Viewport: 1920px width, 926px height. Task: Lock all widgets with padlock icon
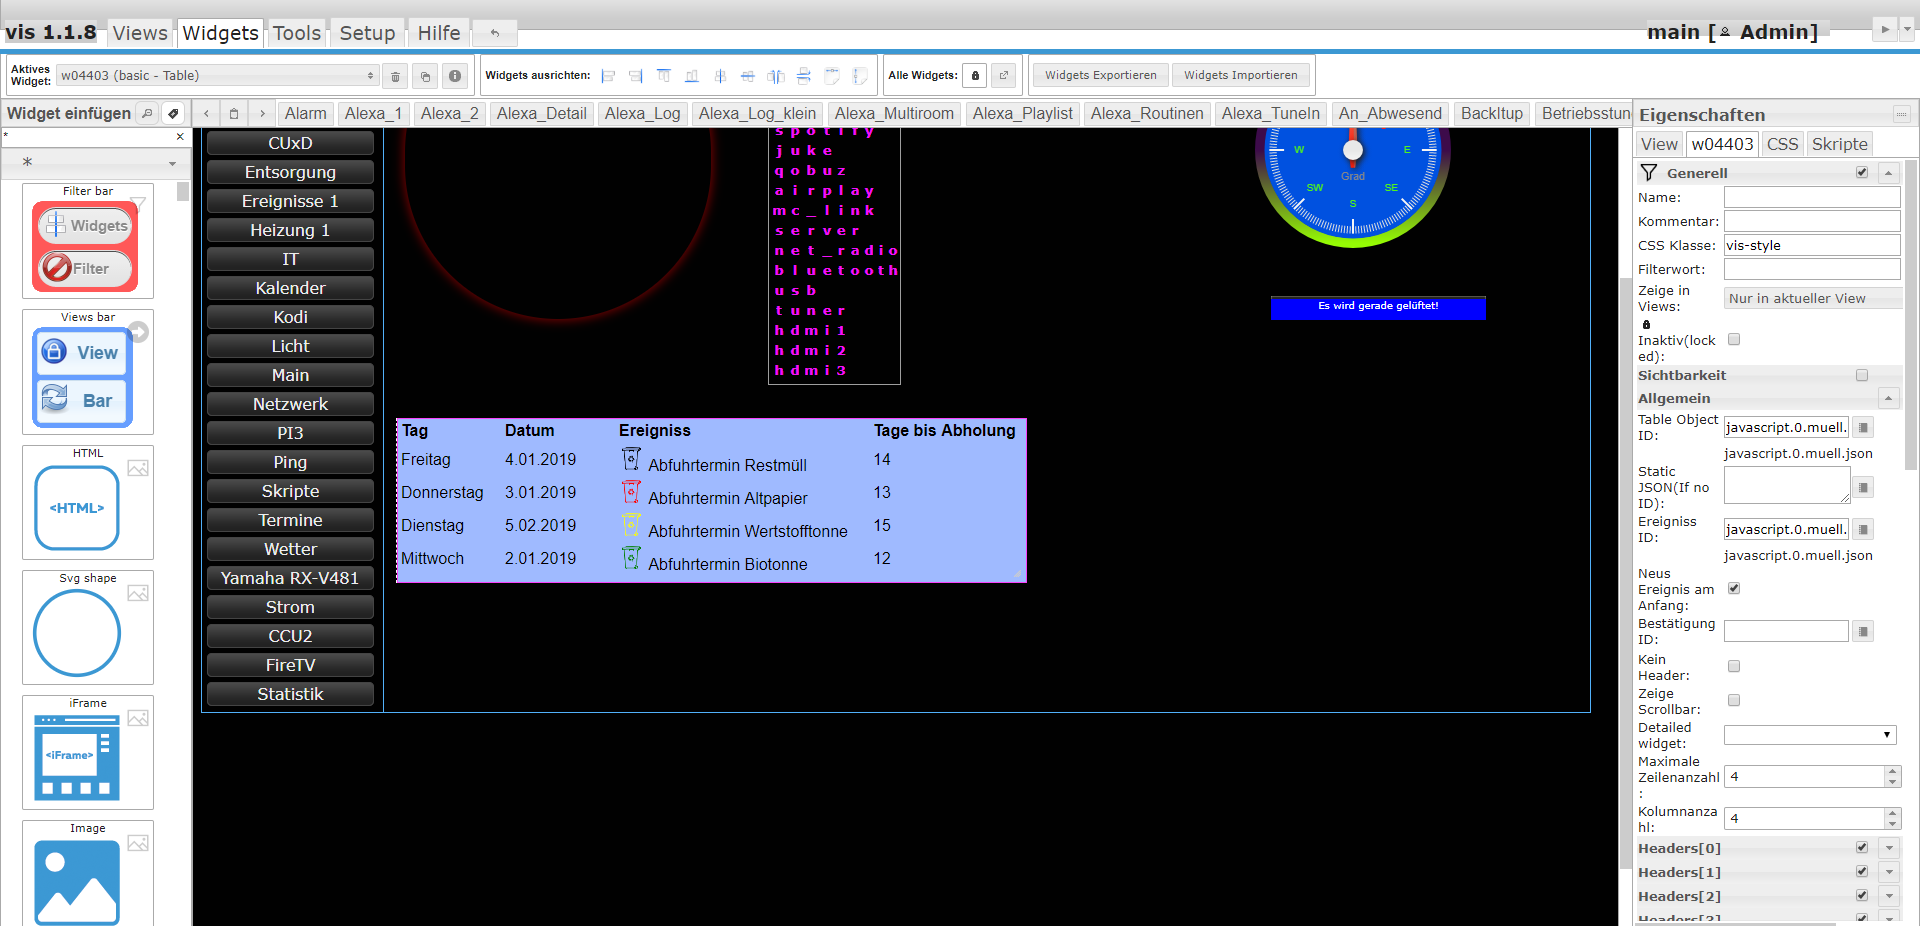click(975, 75)
